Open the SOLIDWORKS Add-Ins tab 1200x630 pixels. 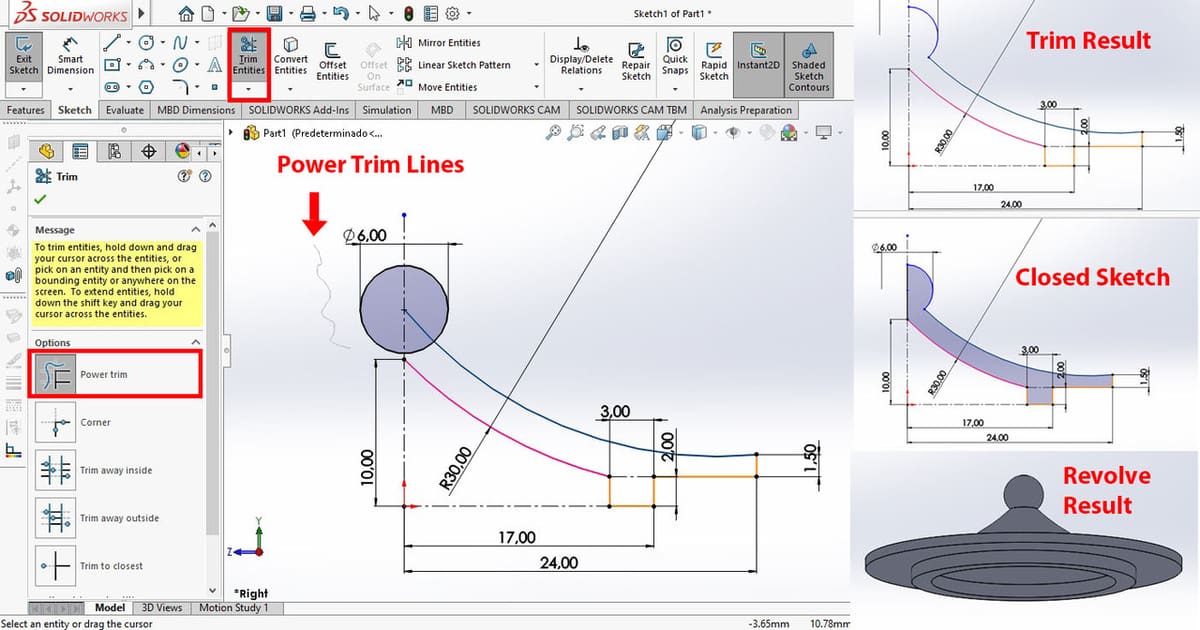coord(299,110)
